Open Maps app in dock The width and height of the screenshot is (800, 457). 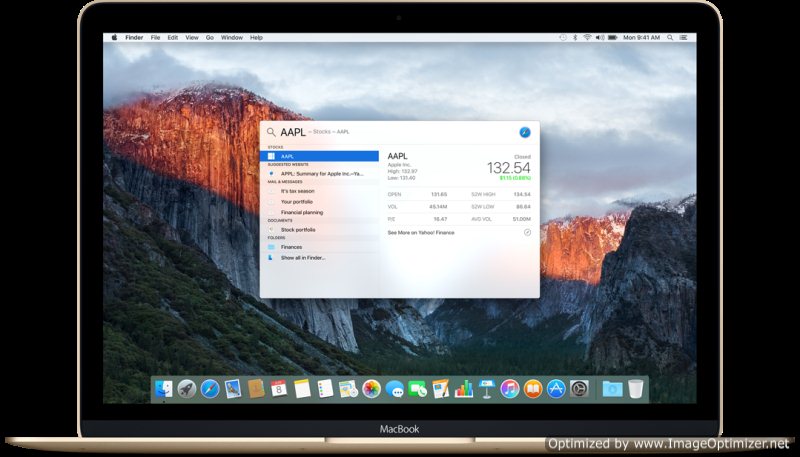pos(348,389)
